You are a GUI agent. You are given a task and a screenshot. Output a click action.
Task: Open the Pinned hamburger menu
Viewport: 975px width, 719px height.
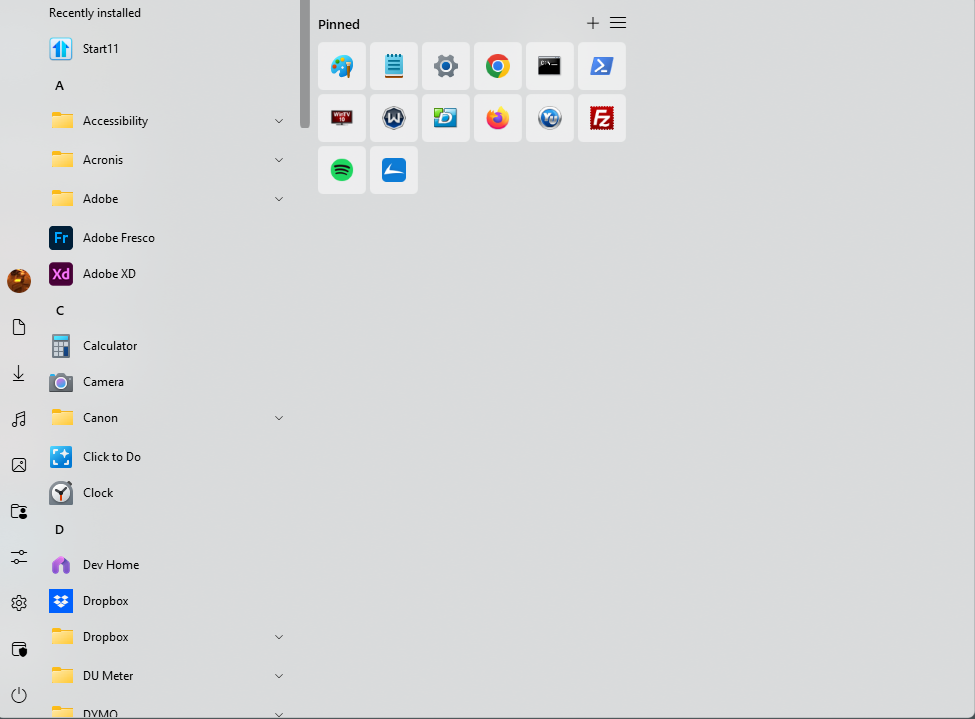[618, 23]
